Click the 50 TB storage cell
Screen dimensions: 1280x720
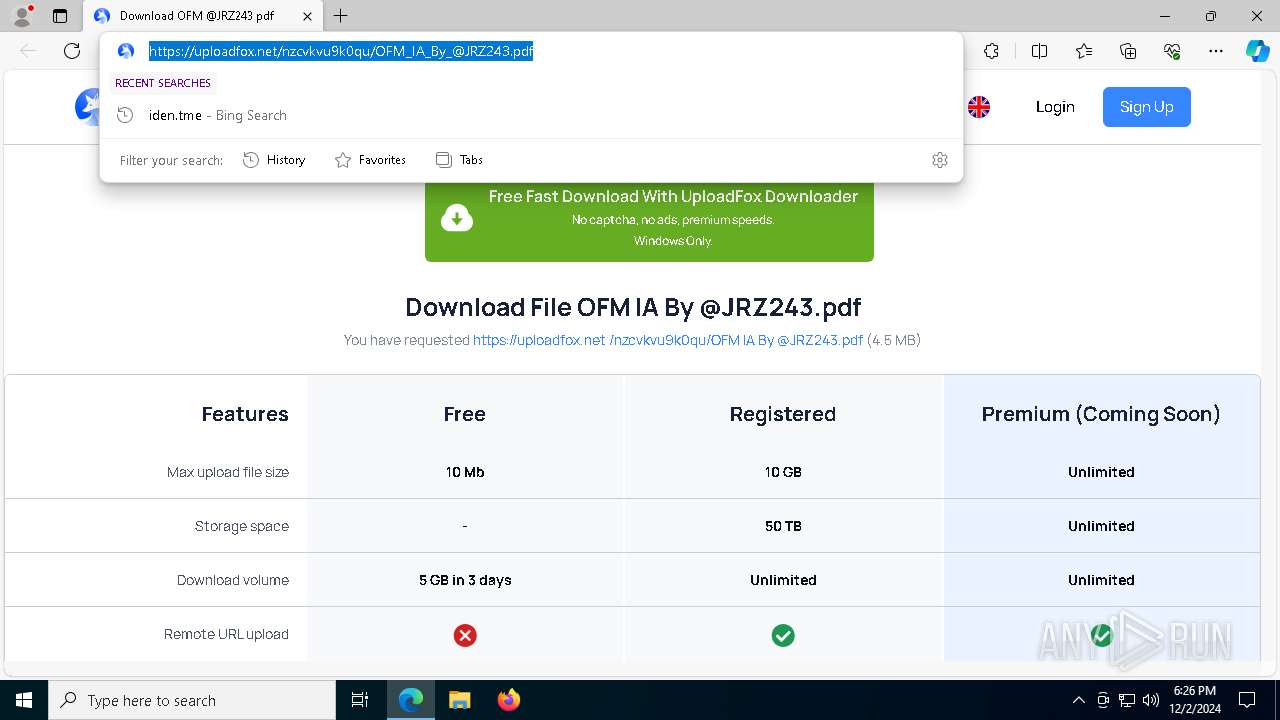(783, 526)
